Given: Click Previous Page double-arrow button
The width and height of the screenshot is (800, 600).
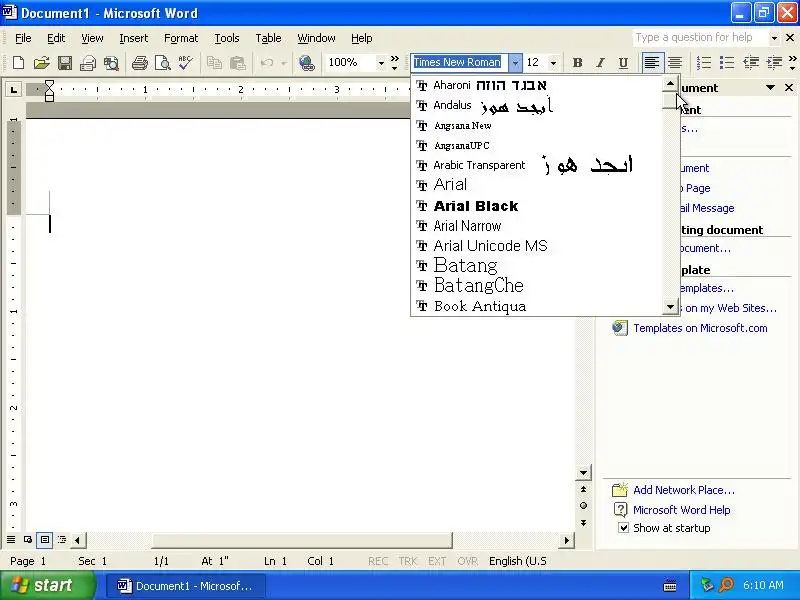Looking at the screenshot, I should (583, 489).
